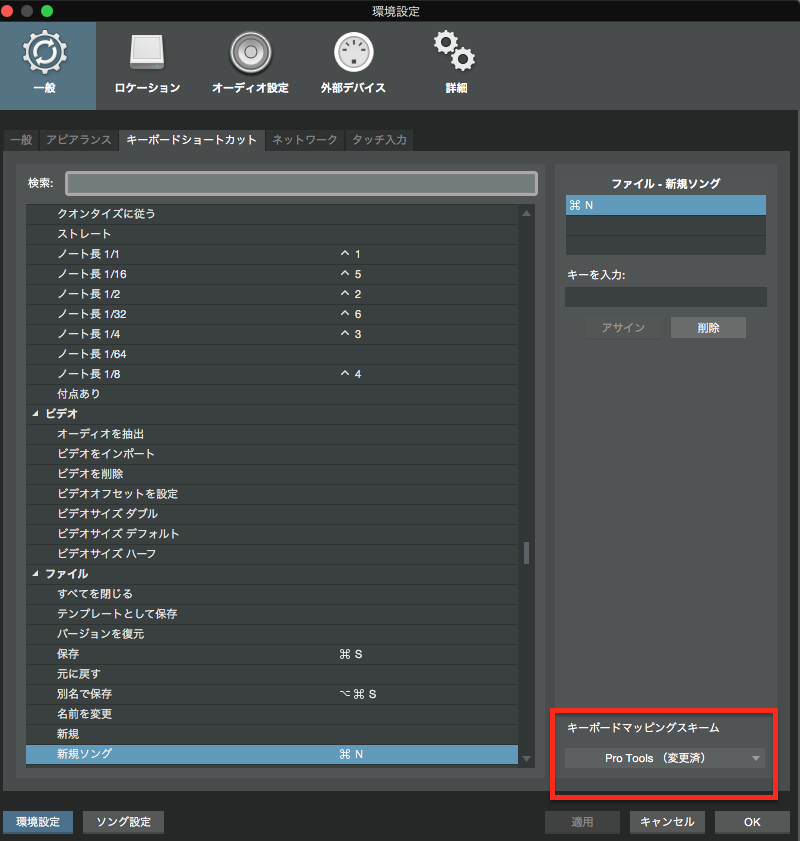800x841 pixels.
Task: Select the ノート長 1/1 row
Action: 272,254
